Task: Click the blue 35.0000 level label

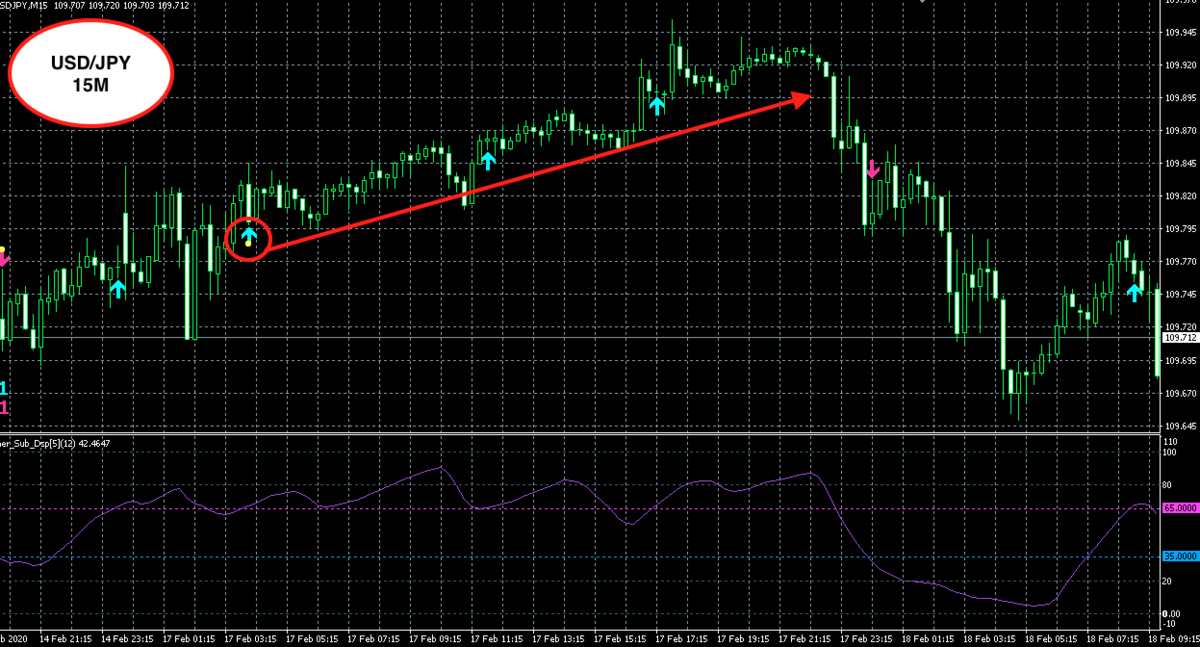Action: click(1180, 556)
